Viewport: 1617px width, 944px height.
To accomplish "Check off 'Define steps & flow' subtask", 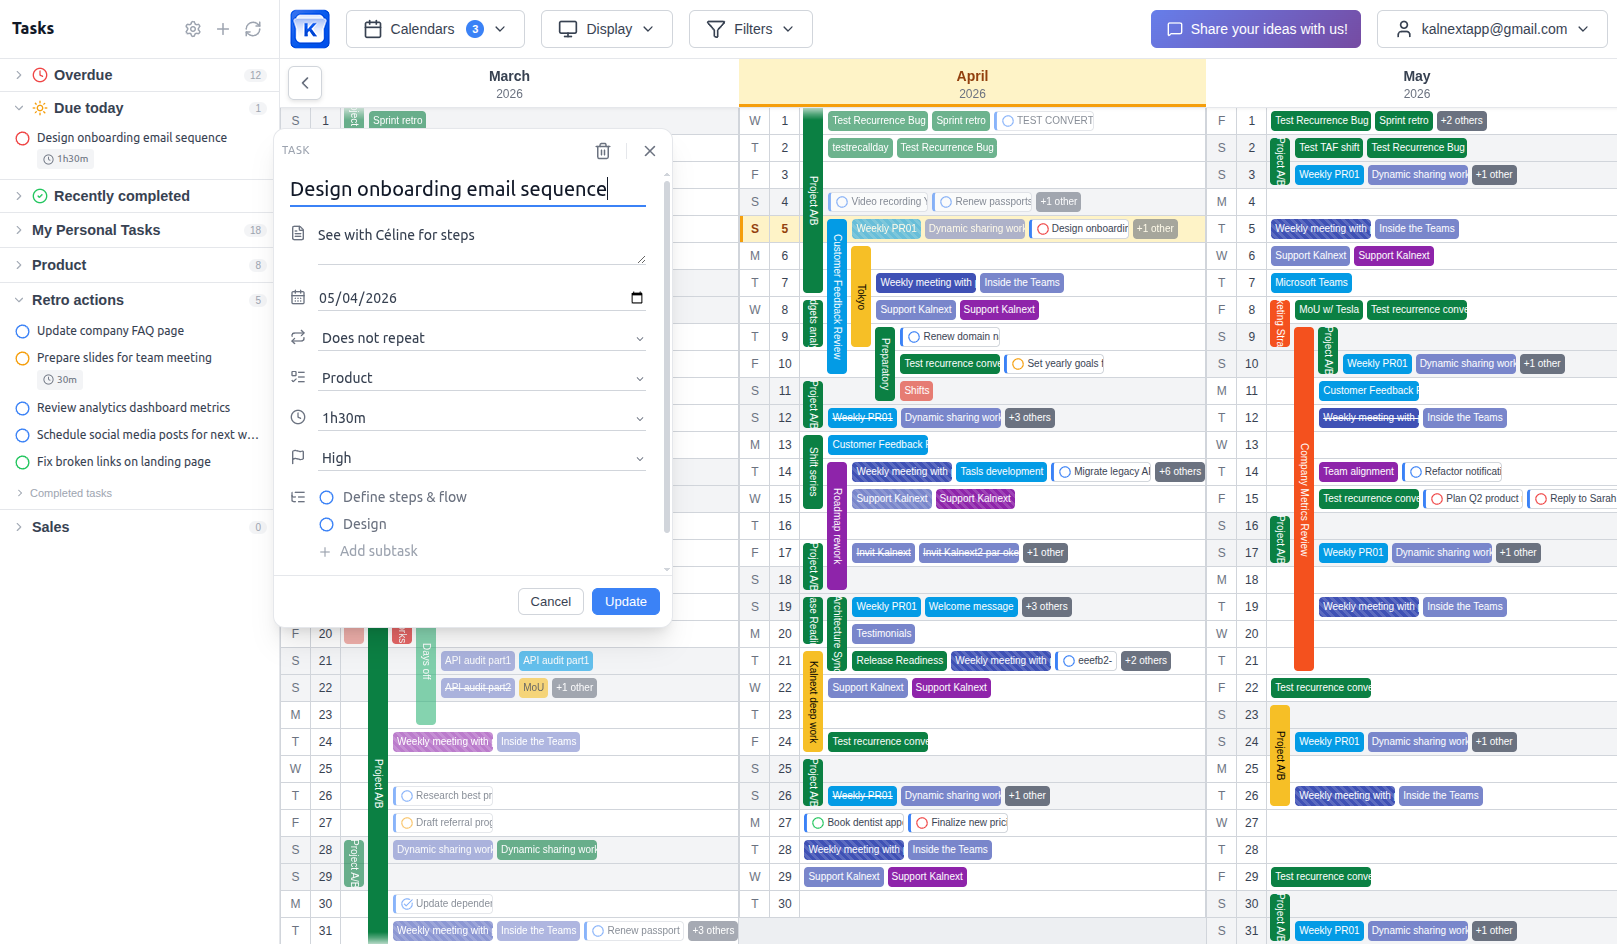I will 326,497.
